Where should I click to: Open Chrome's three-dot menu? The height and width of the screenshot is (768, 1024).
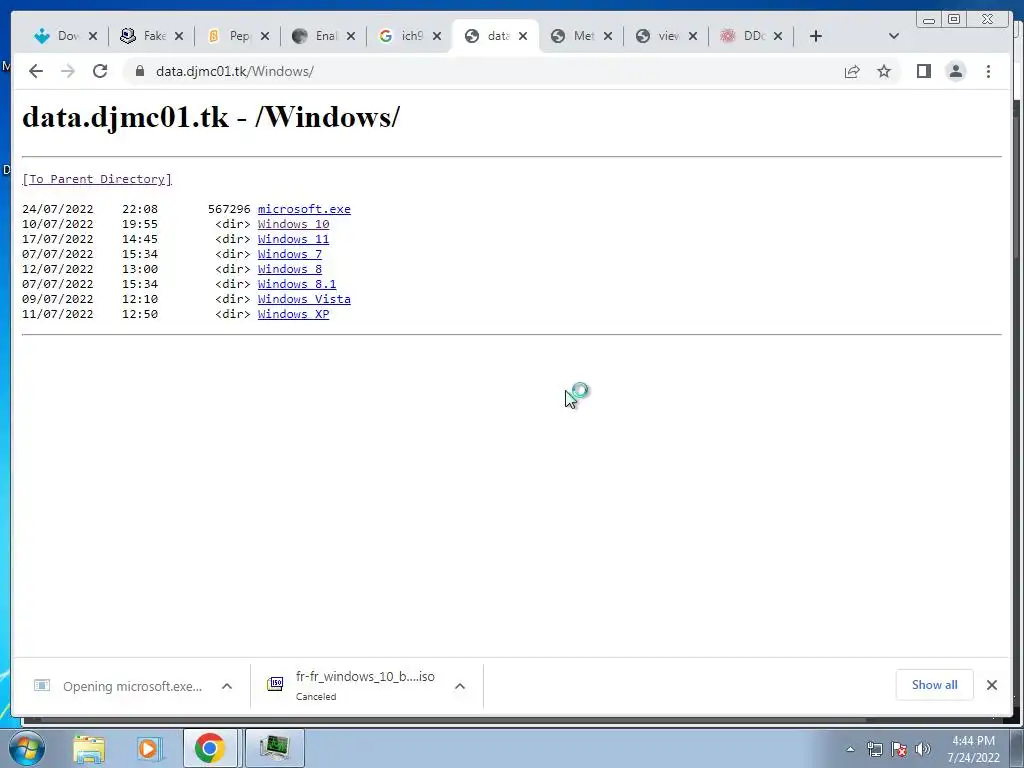[x=988, y=71]
